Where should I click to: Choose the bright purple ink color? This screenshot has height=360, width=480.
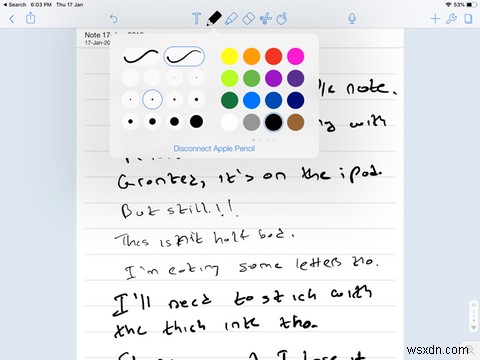[x=273, y=78]
